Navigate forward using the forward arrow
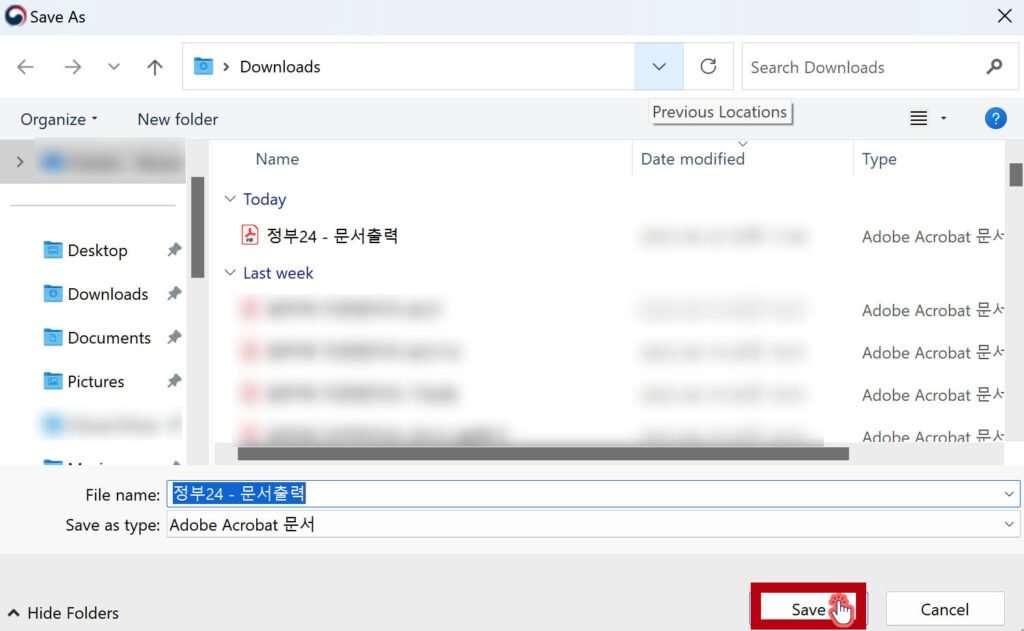 pos(72,66)
